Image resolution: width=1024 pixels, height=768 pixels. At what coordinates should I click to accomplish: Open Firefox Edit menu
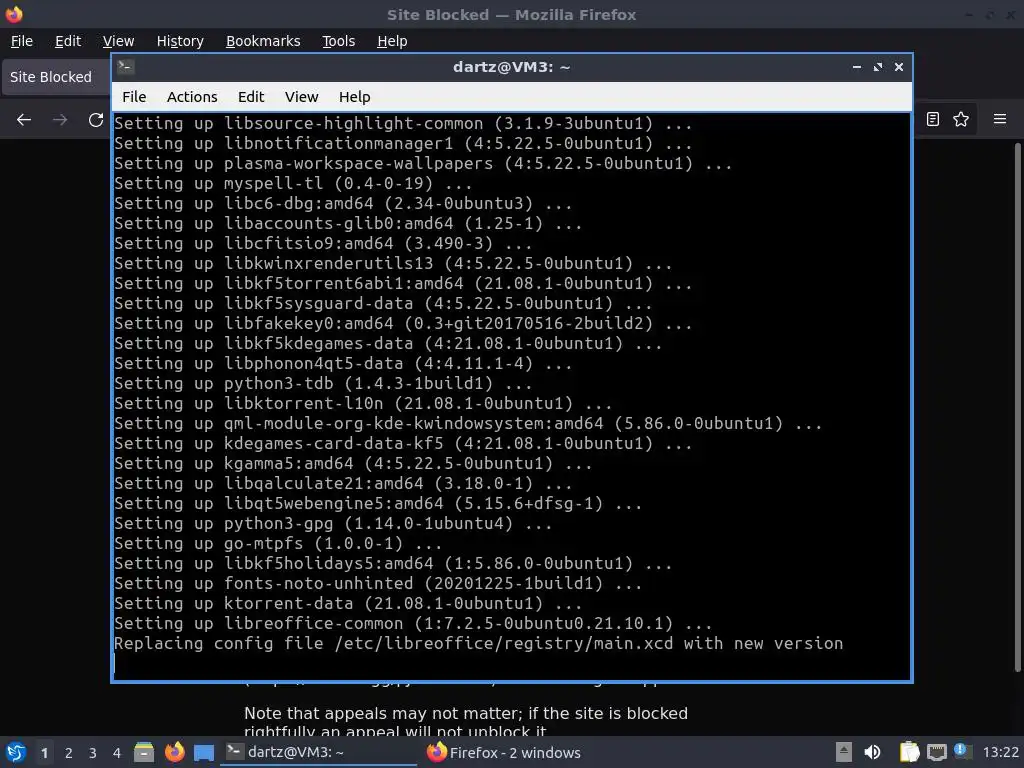pyautogui.click(x=68, y=41)
